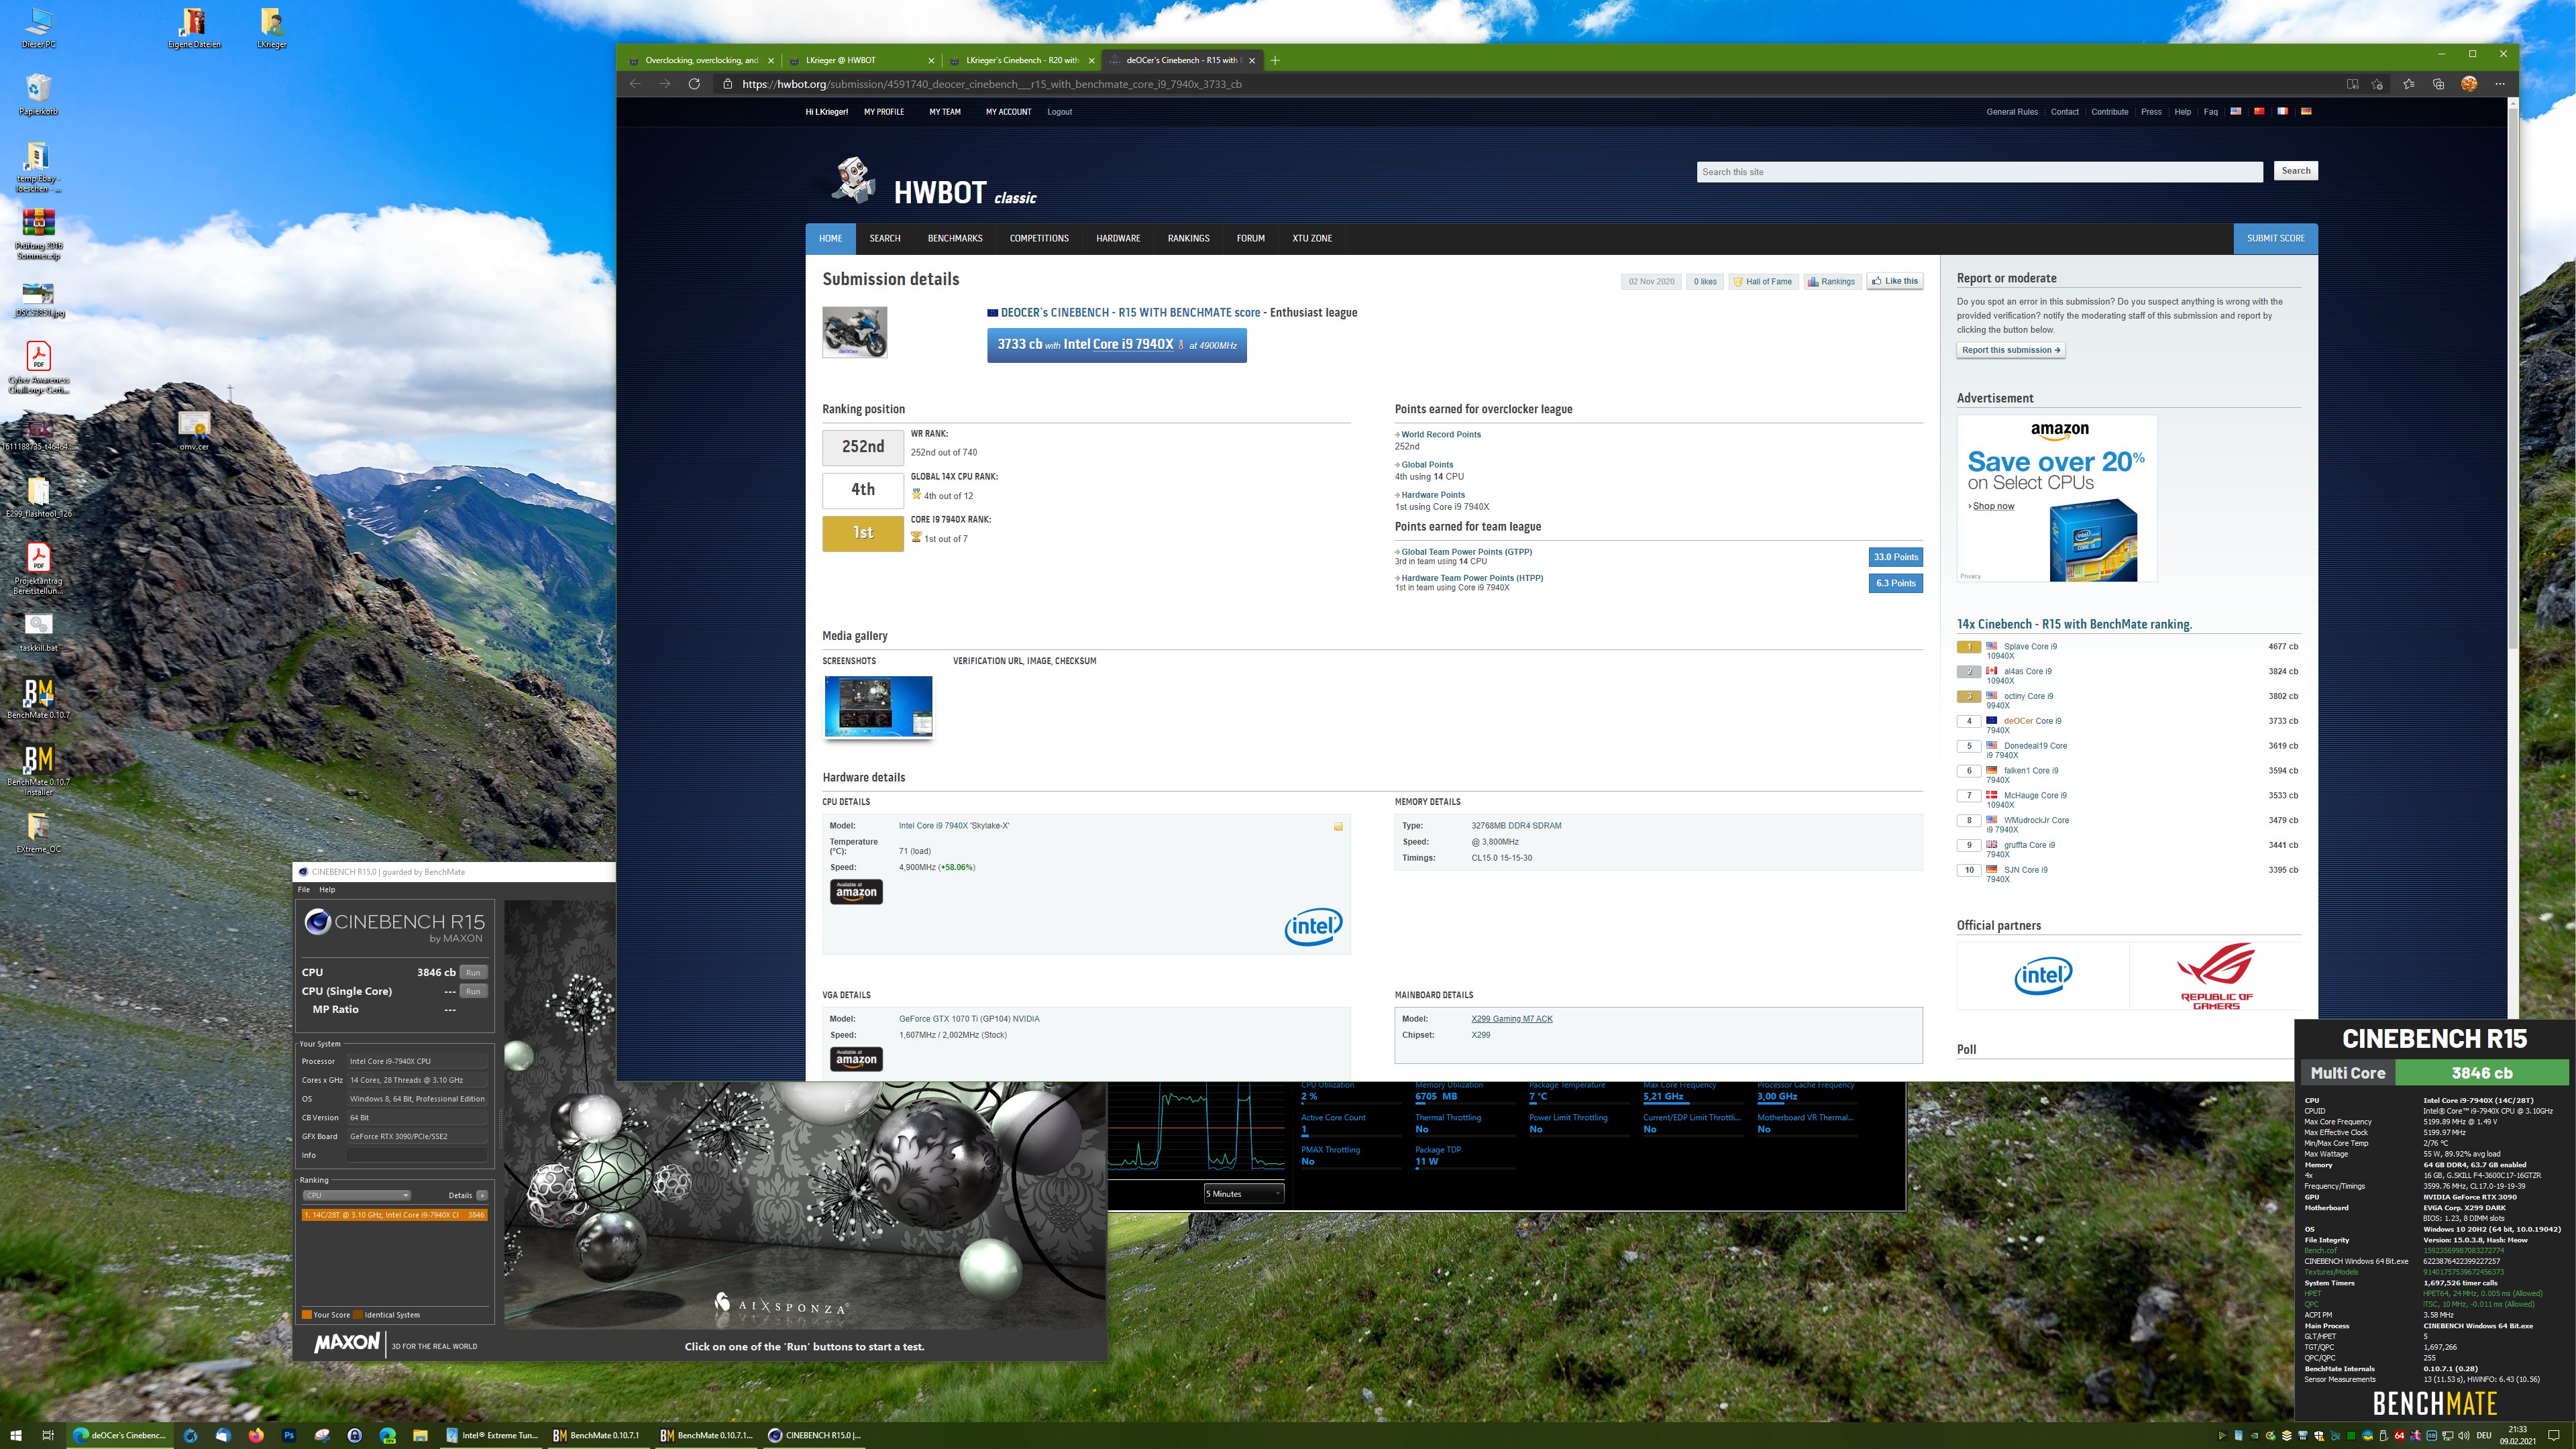Click the Windows Start button
Screen dimensions: 2576x1449
(x=16, y=1435)
